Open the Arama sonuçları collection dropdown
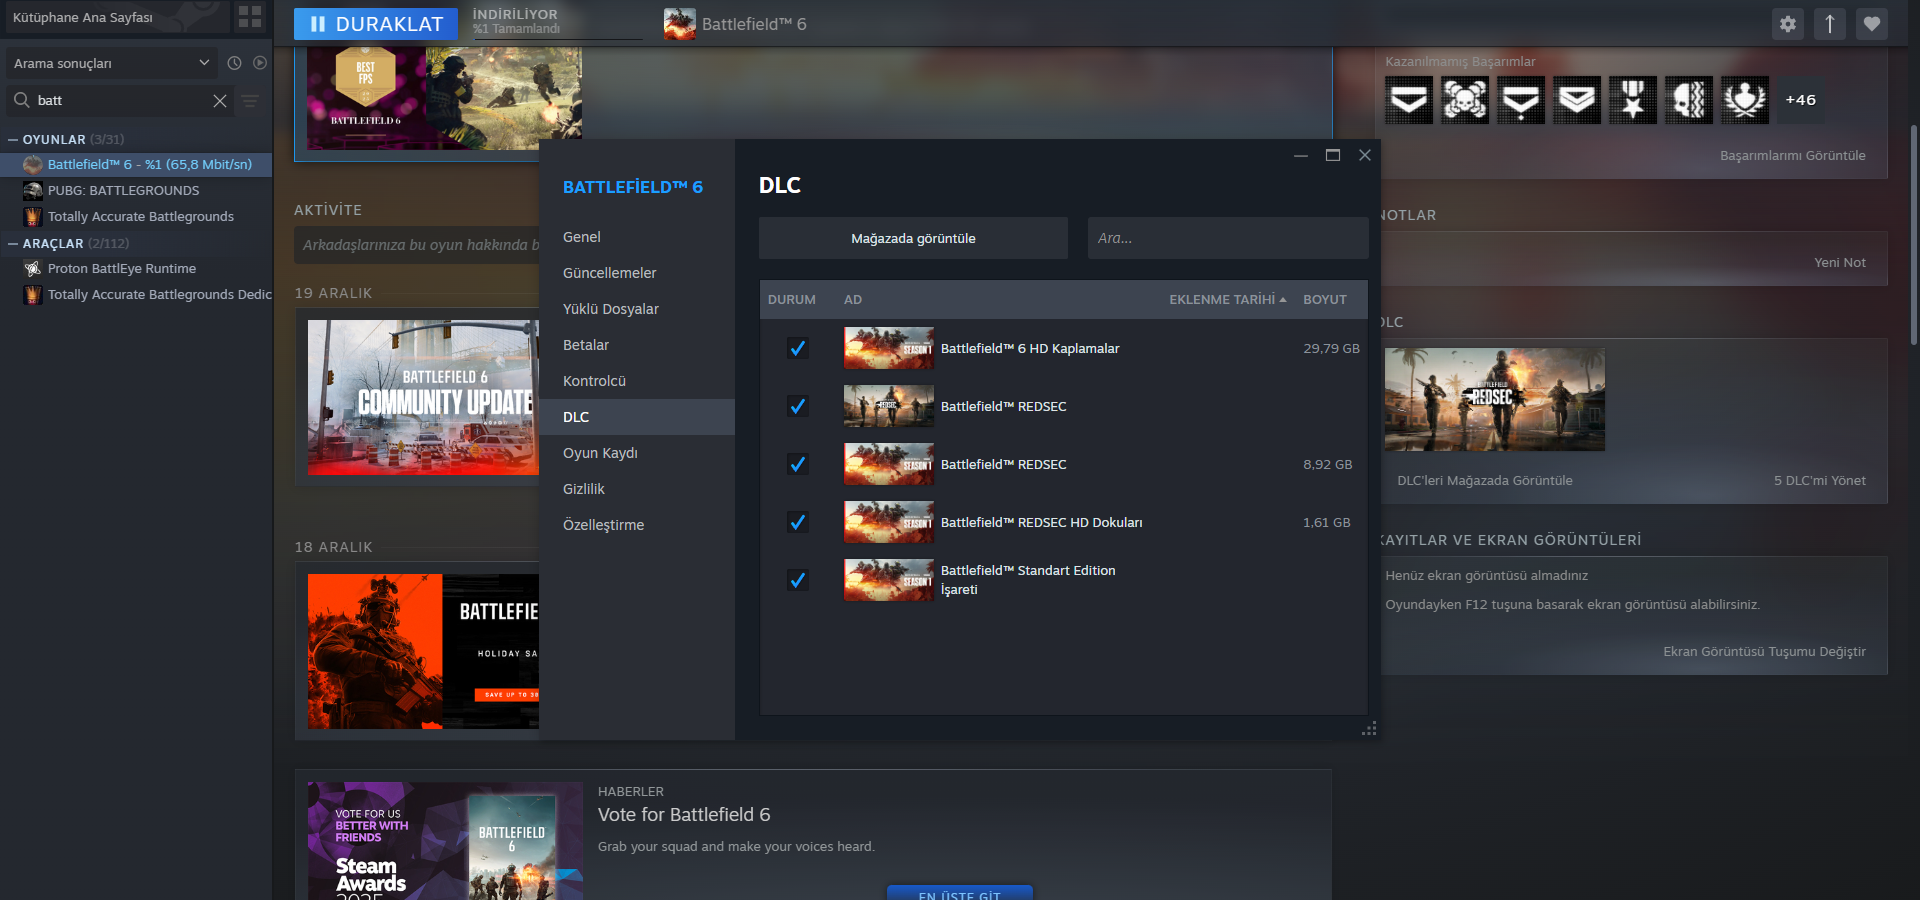 tap(112, 63)
